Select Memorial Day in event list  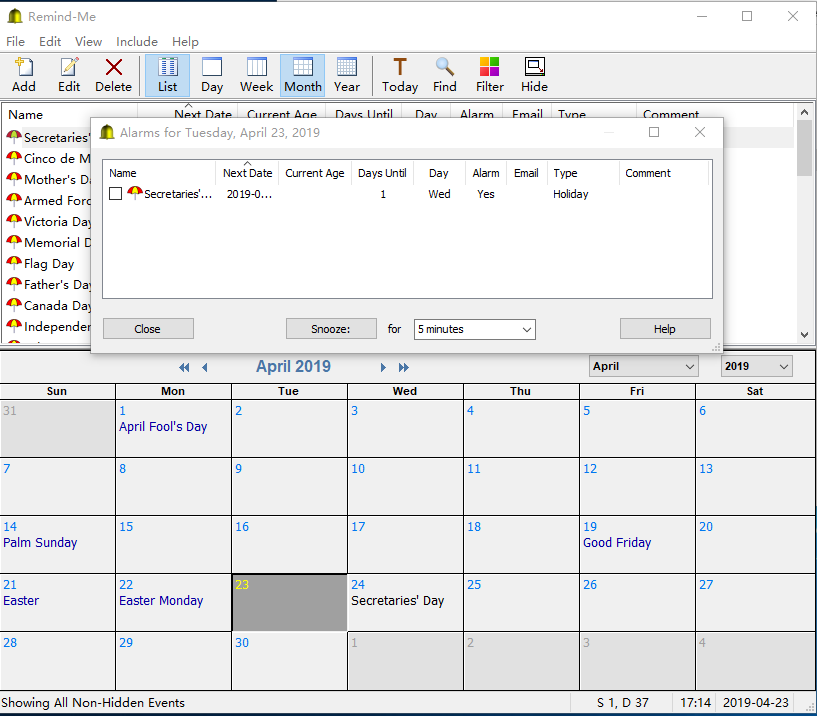pyautogui.click(x=48, y=242)
